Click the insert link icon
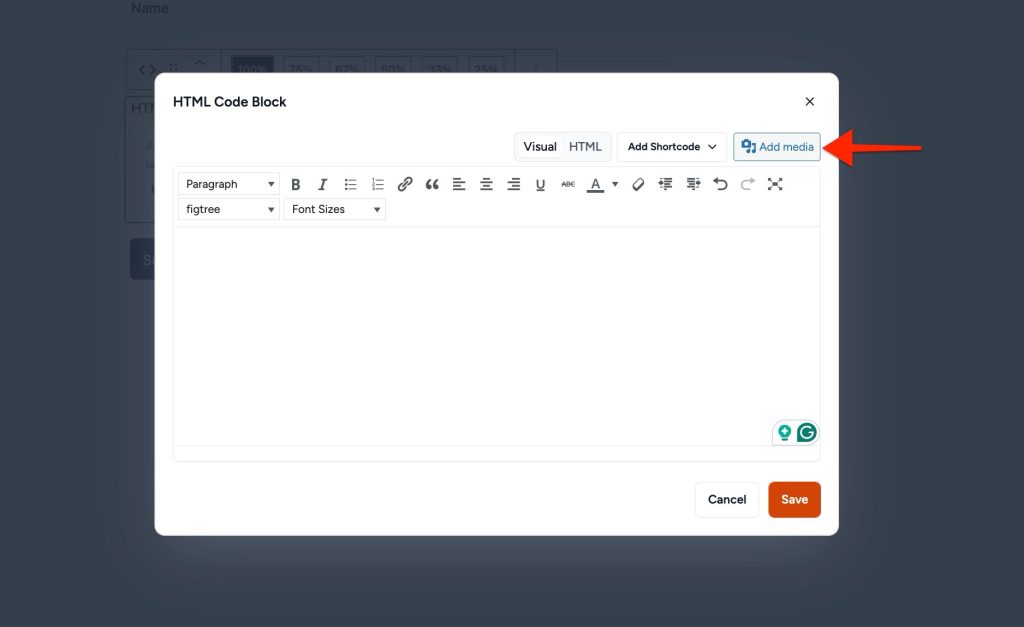This screenshot has width=1024, height=627. pos(405,184)
